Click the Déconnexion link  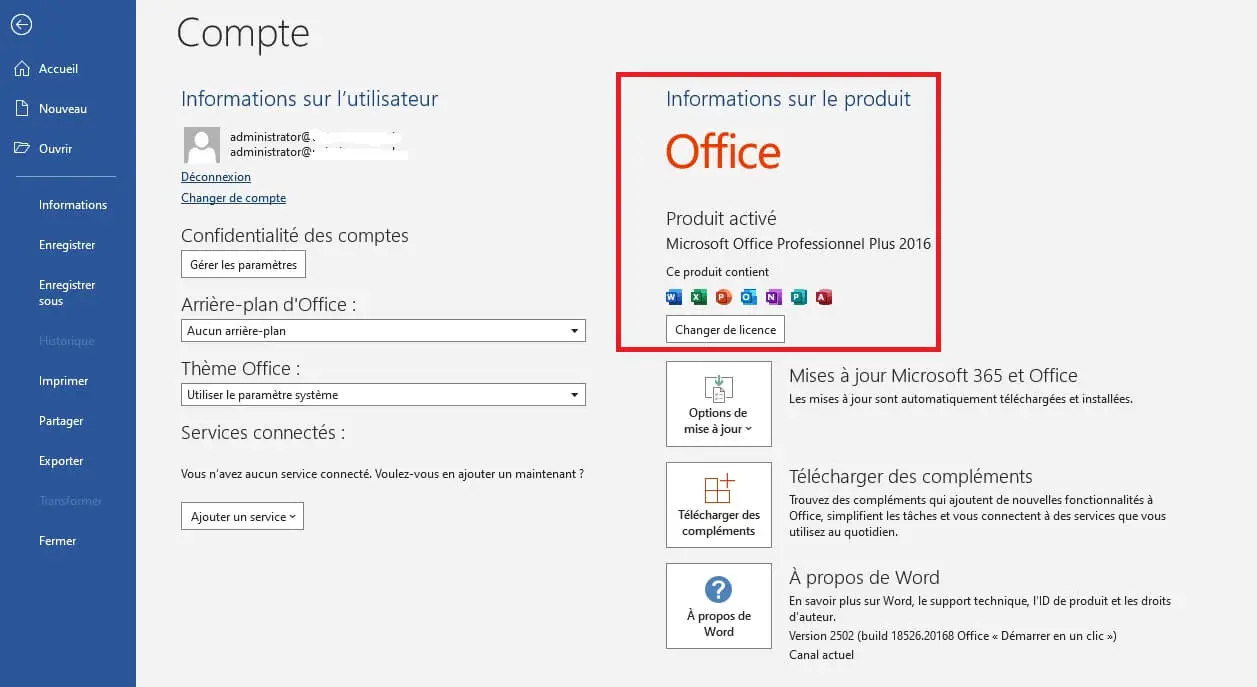(216, 177)
